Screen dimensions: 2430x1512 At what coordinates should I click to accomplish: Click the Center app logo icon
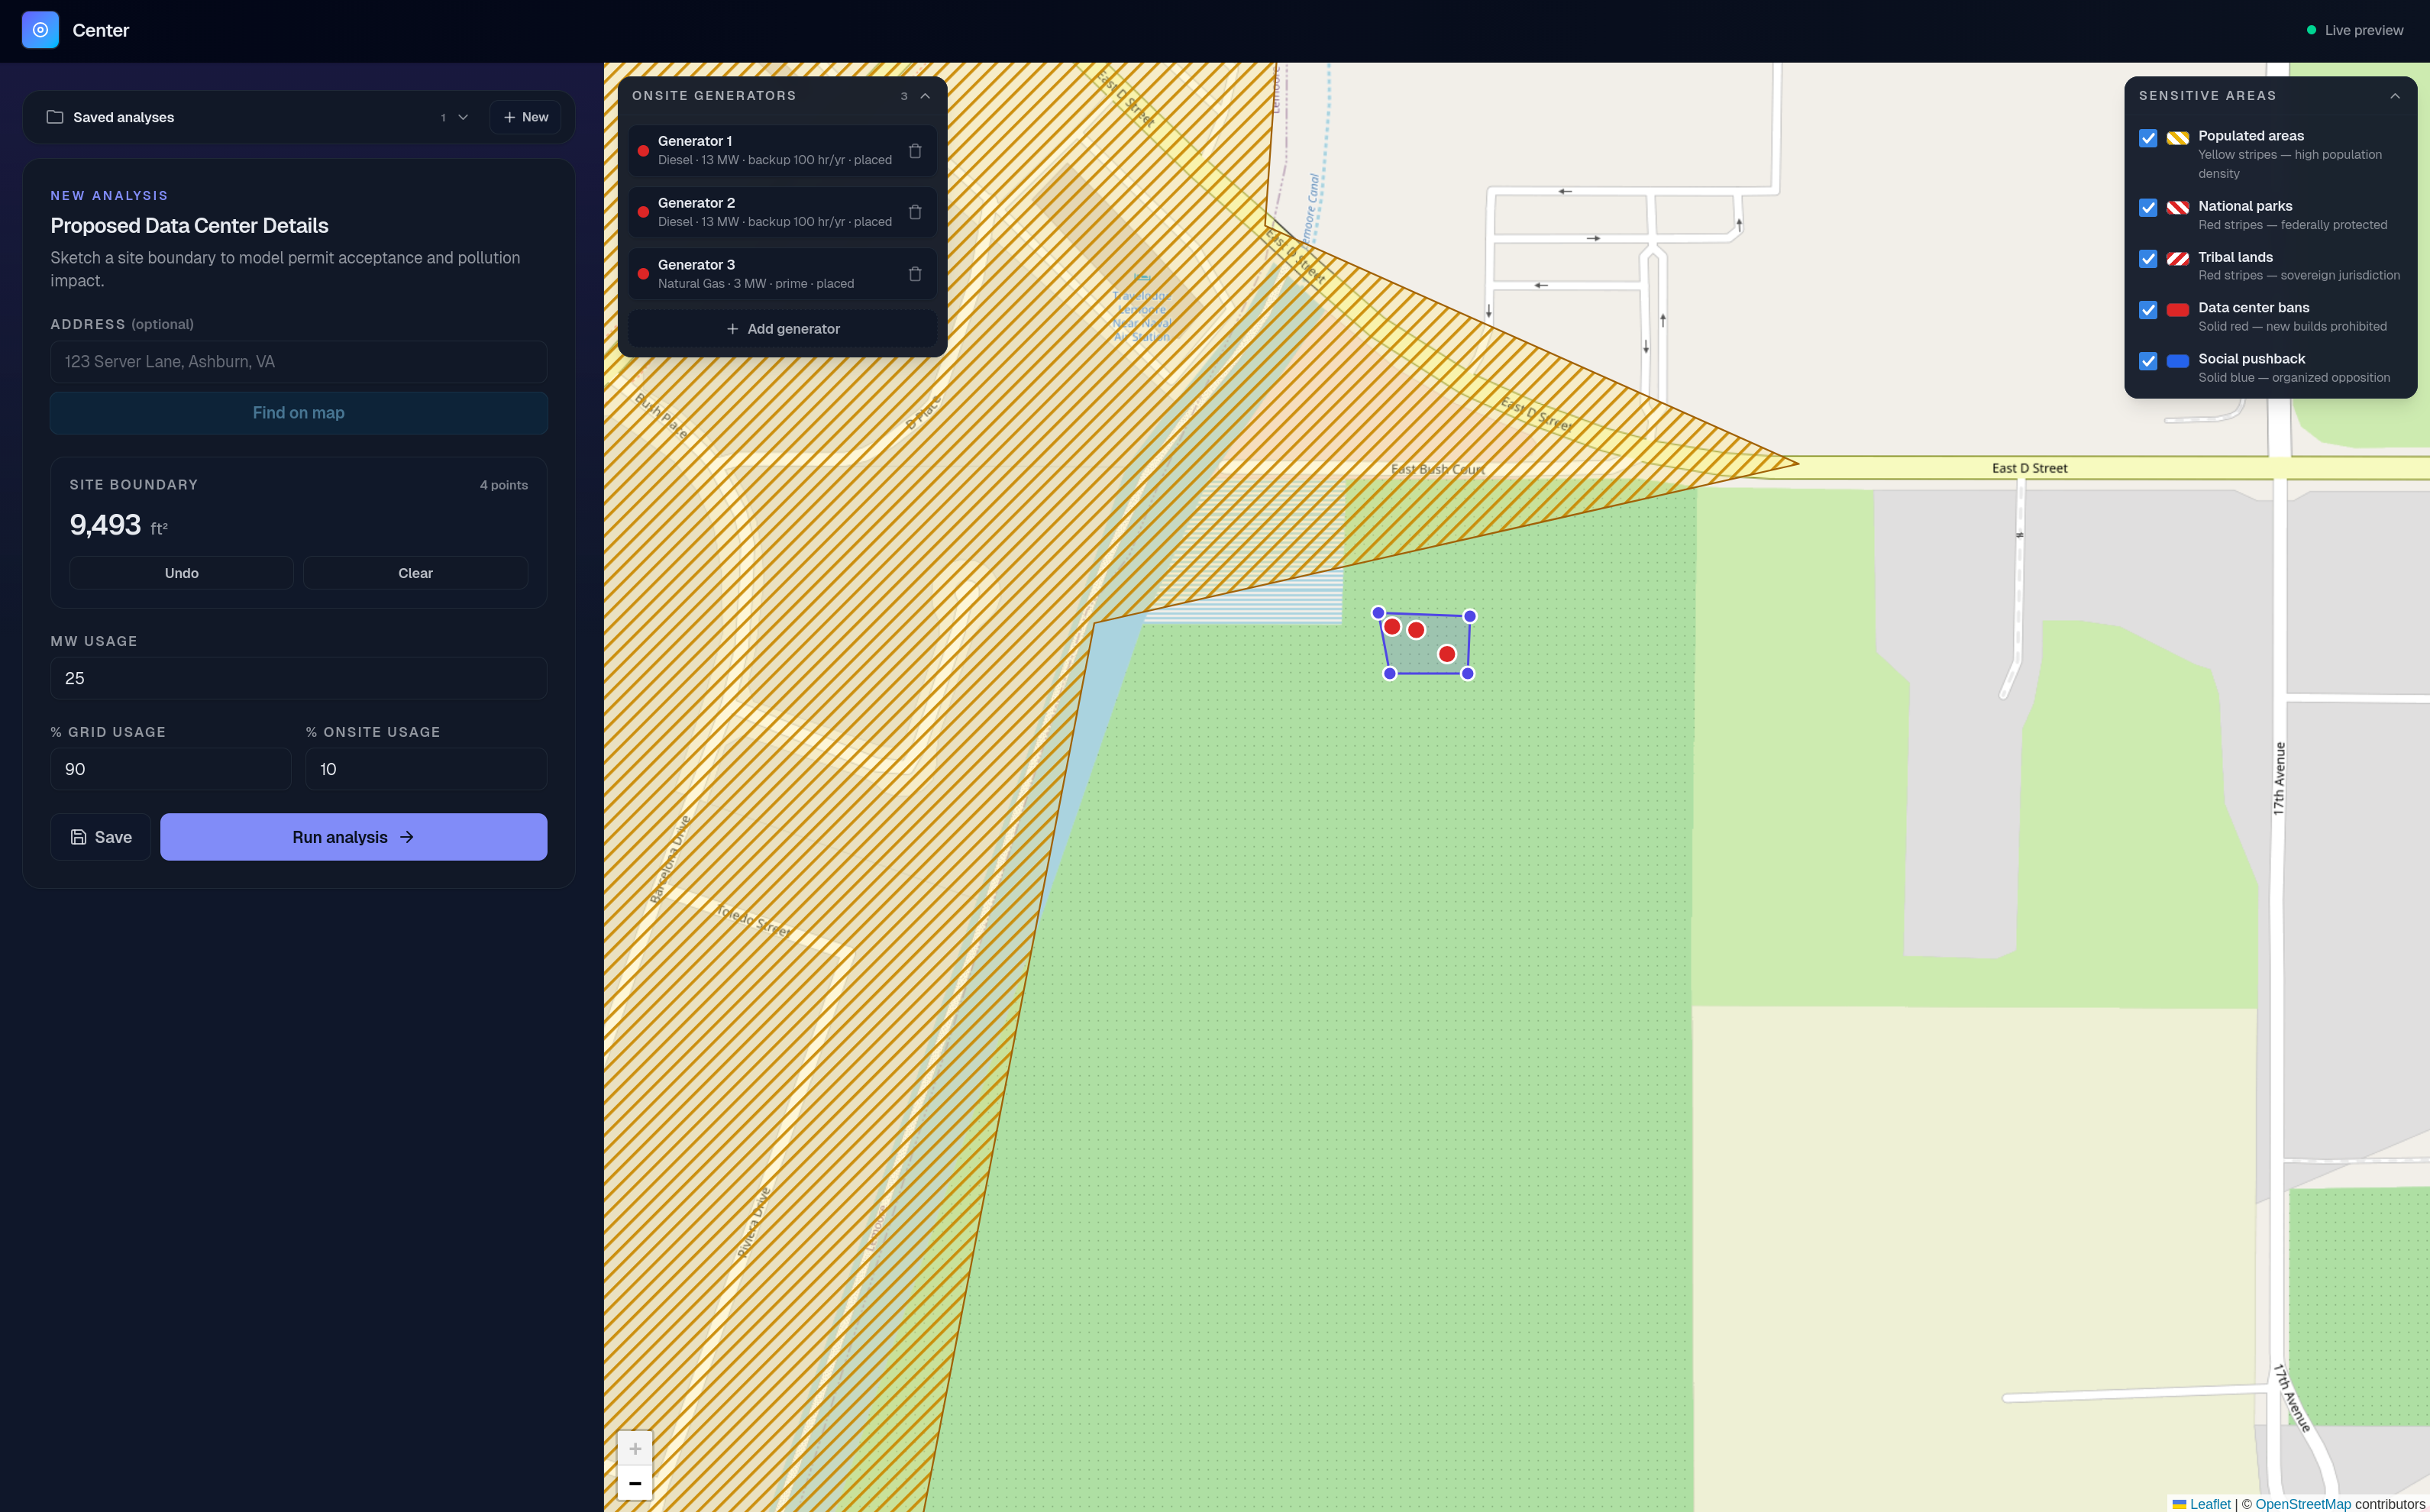click(x=40, y=30)
